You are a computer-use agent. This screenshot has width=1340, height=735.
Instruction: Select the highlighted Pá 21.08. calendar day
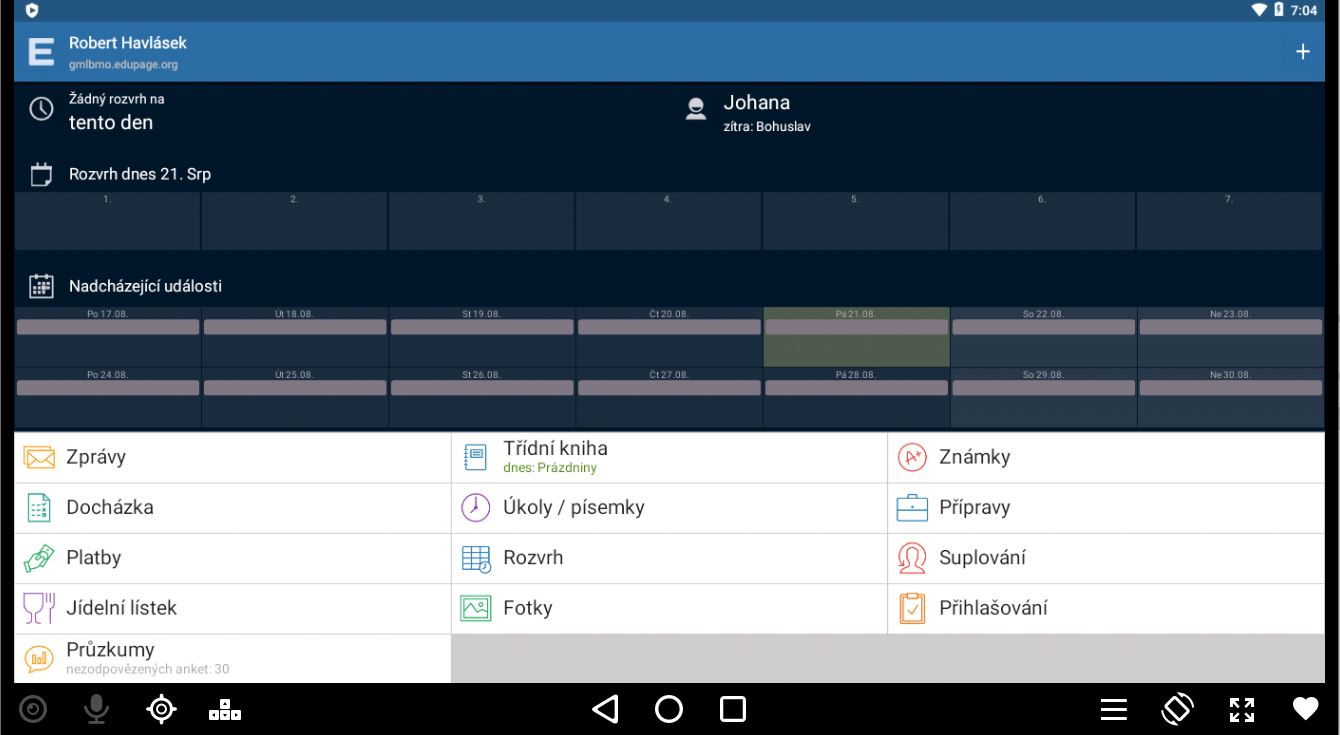[855, 337]
